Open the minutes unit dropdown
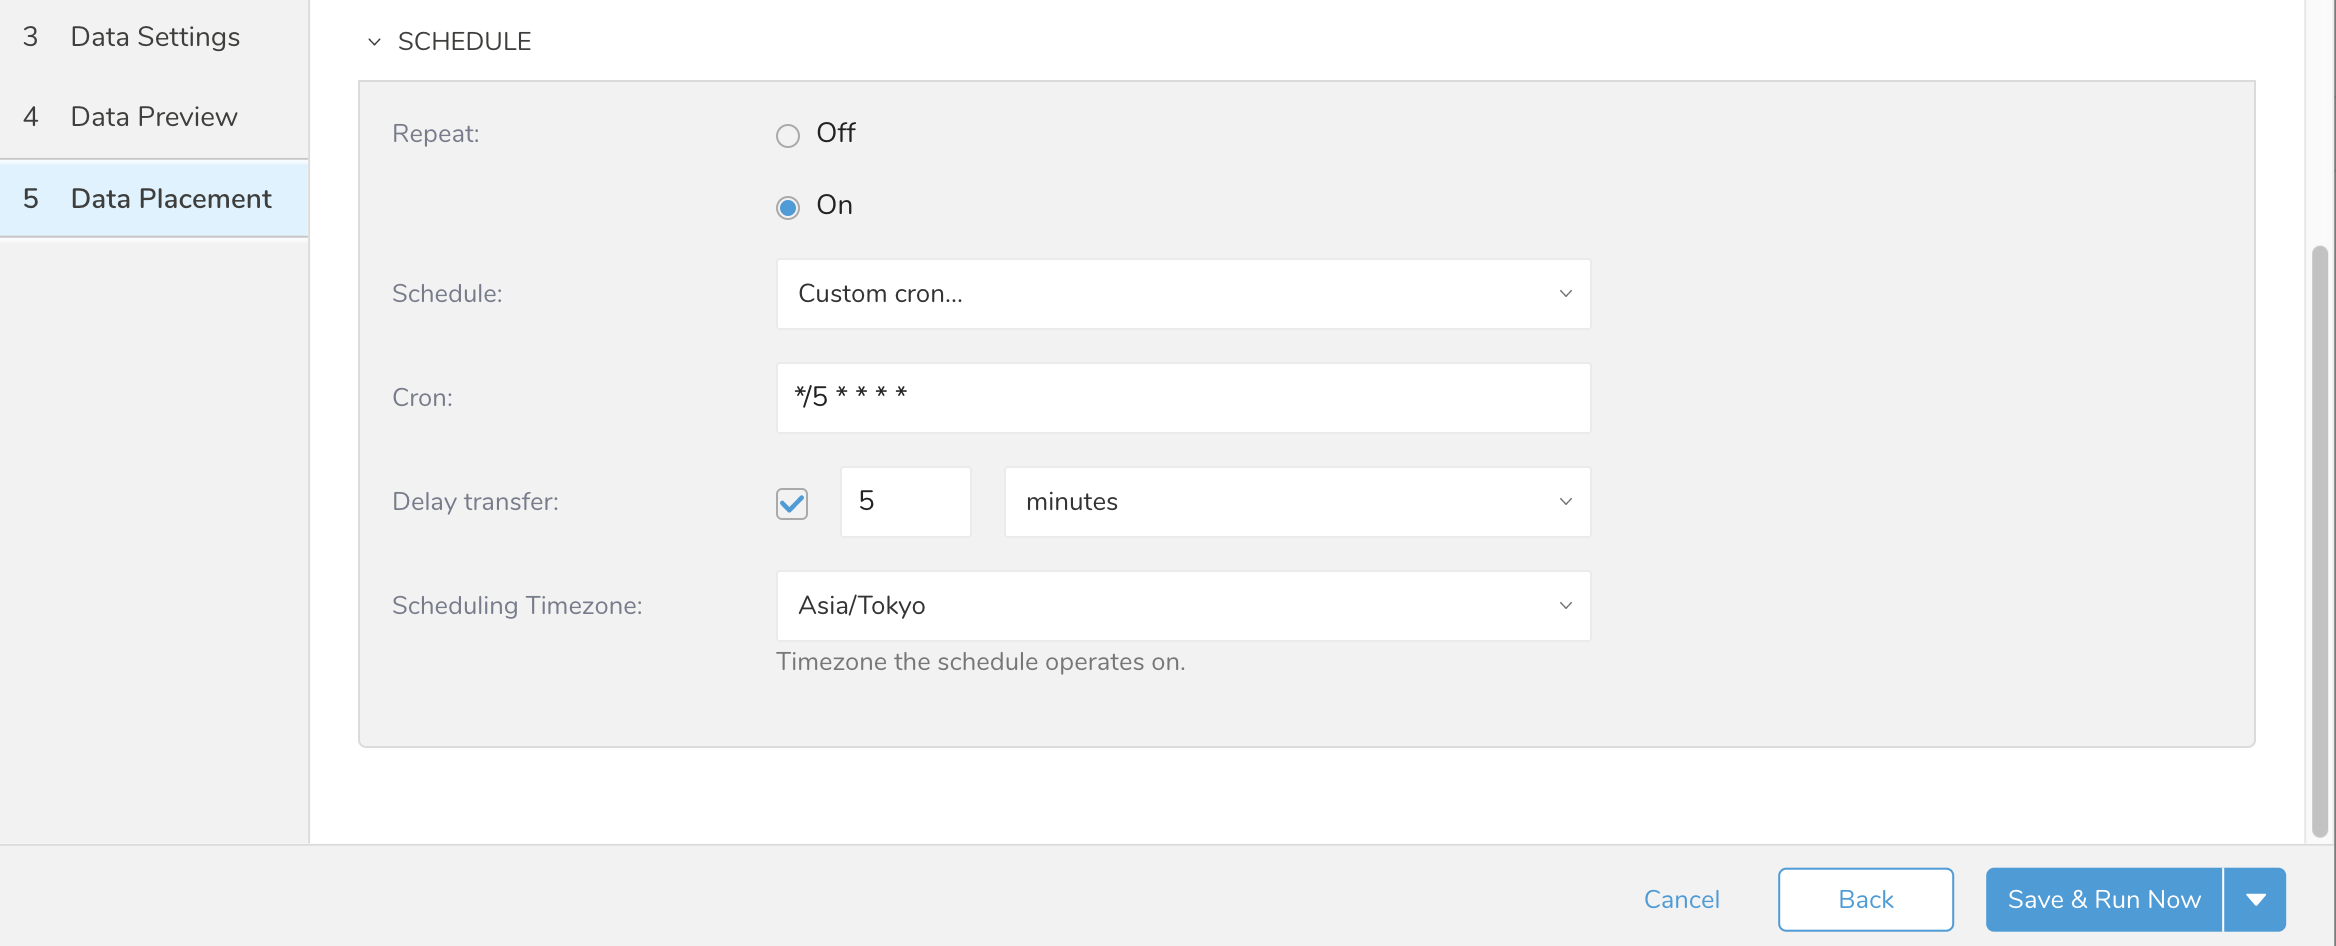Screen dimensions: 2336x946 [x=1296, y=502]
